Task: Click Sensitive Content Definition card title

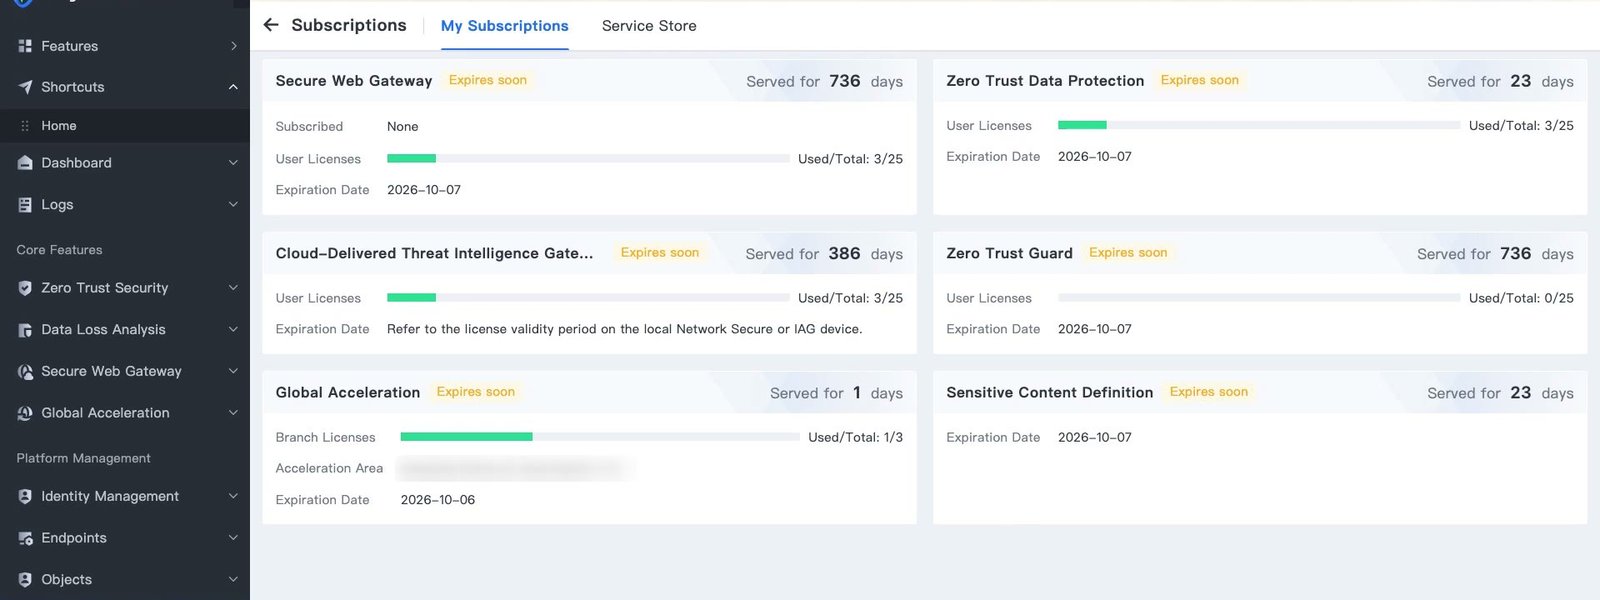Action: pyautogui.click(x=1050, y=392)
